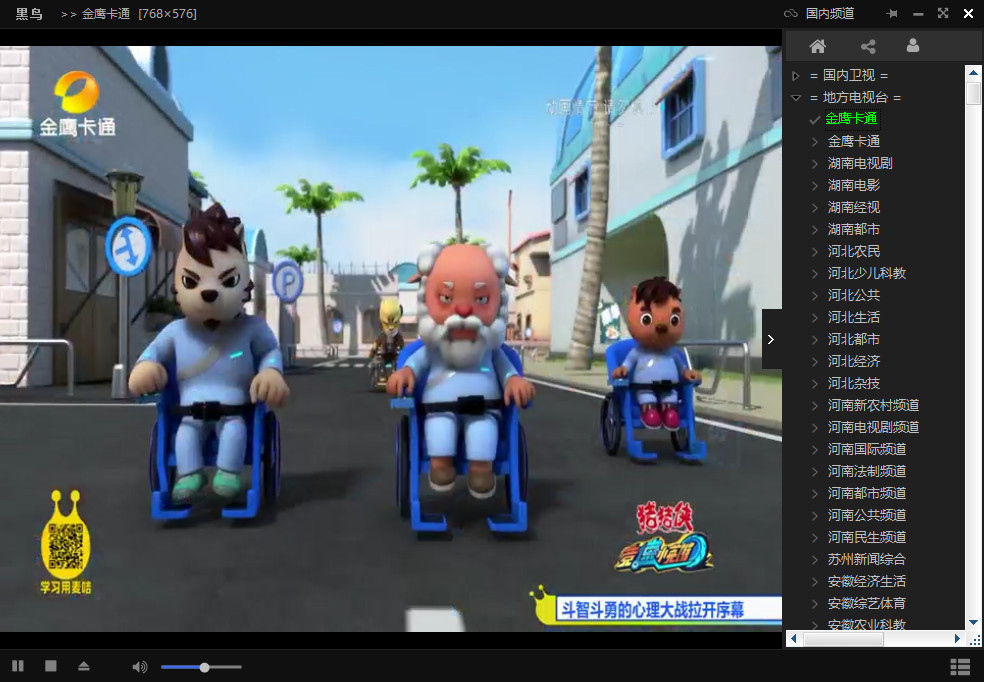Image resolution: width=984 pixels, height=682 pixels.
Task: Select the 河南电视剧频道 channel
Action: [x=873, y=427]
